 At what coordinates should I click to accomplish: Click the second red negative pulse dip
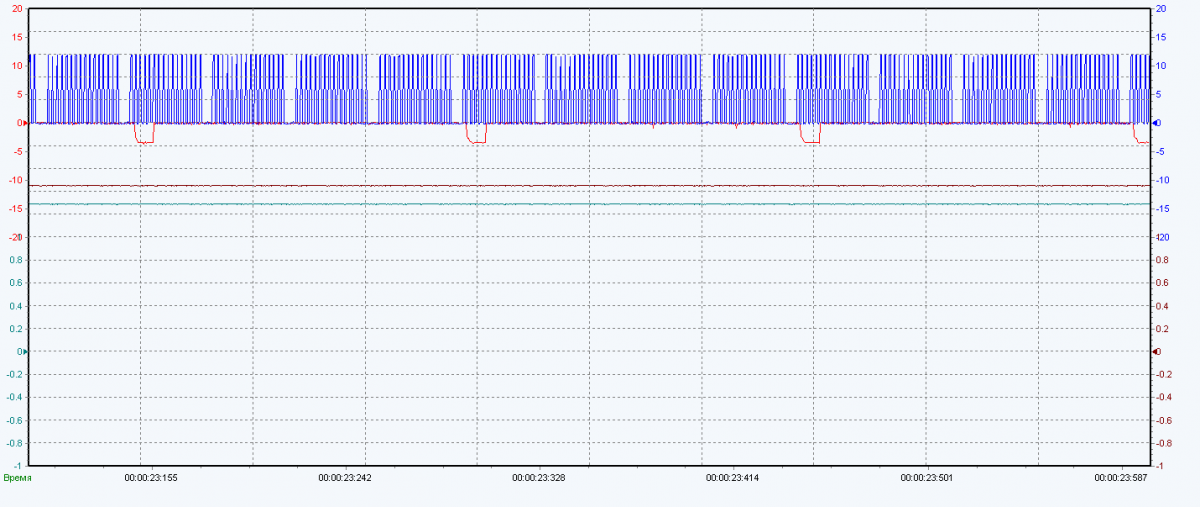476,141
